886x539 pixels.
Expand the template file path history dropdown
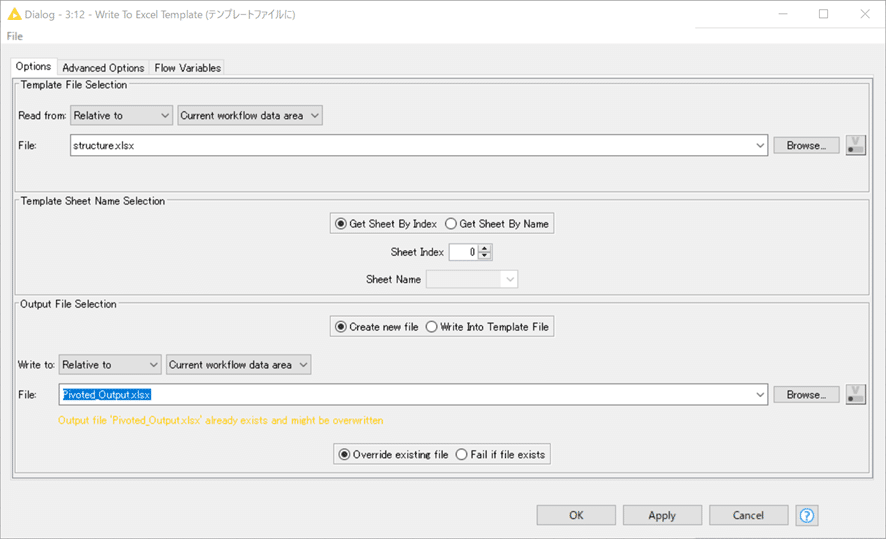pos(761,146)
